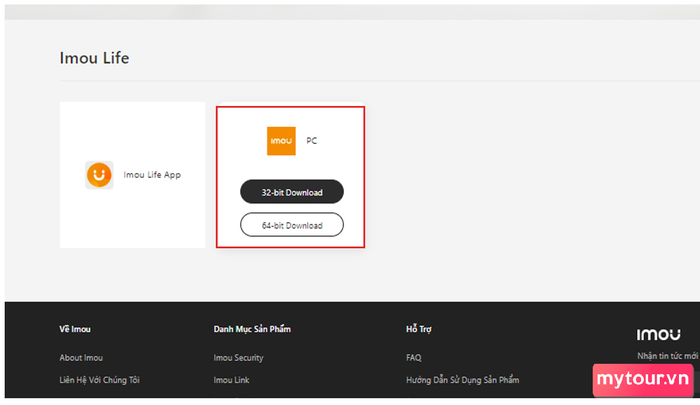The image size is (700, 405).
Task: Click the Imou Life App label text
Action: 152,175
